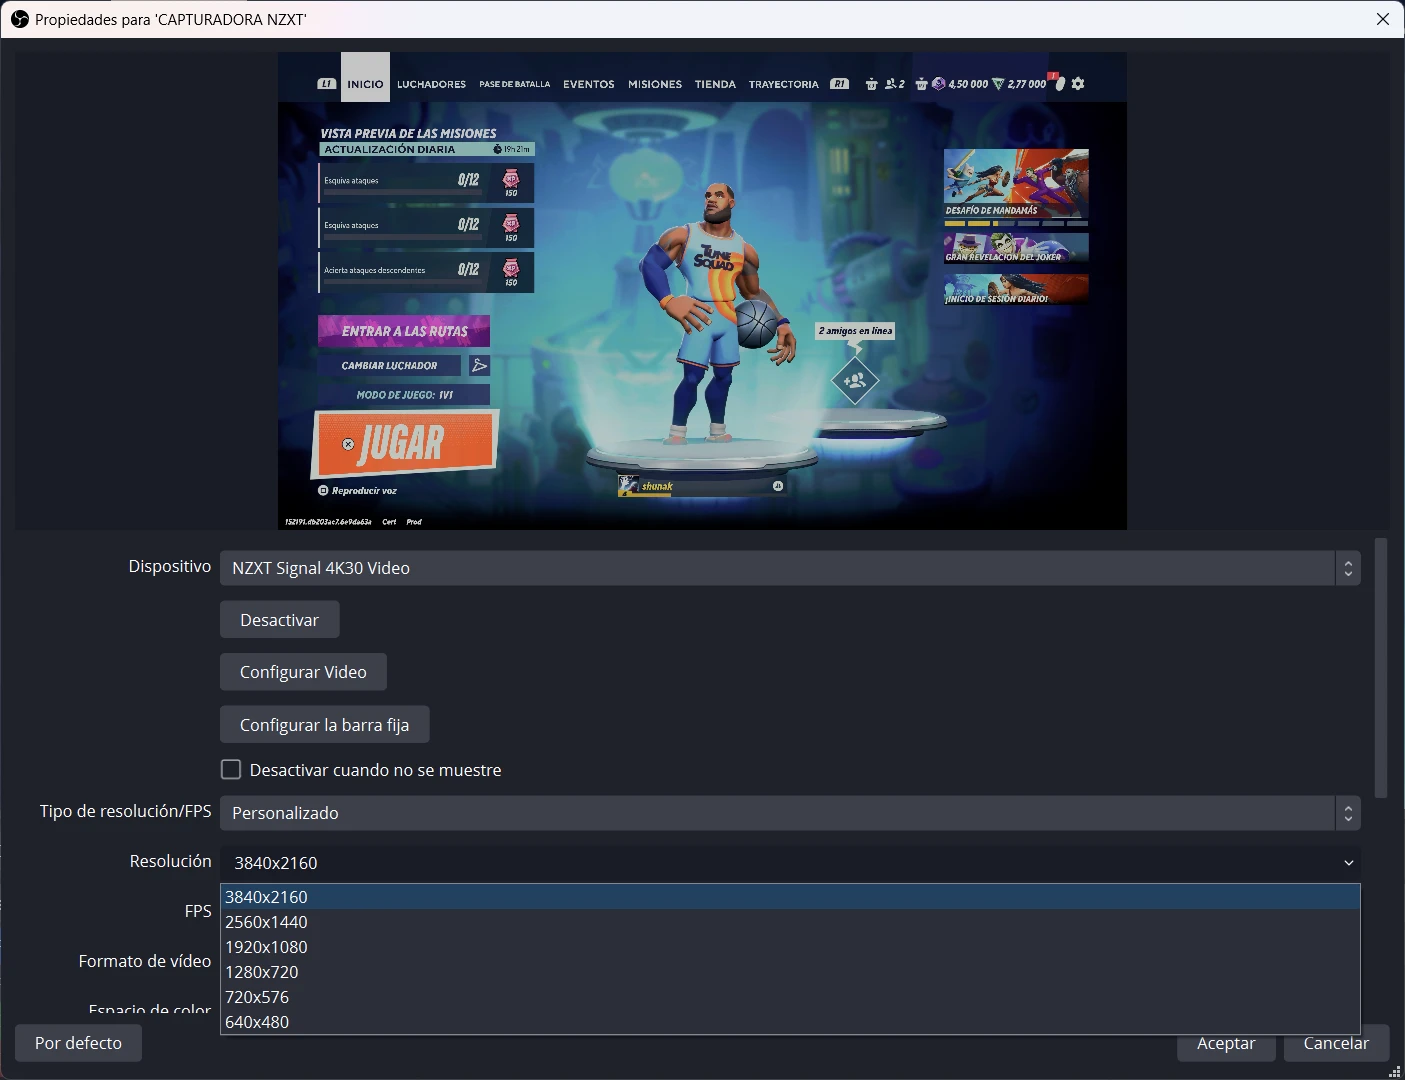The image size is (1405, 1080).
Task: Click Configurar la barra fija button
Action: pyautogui.click(x=324, y=725)
